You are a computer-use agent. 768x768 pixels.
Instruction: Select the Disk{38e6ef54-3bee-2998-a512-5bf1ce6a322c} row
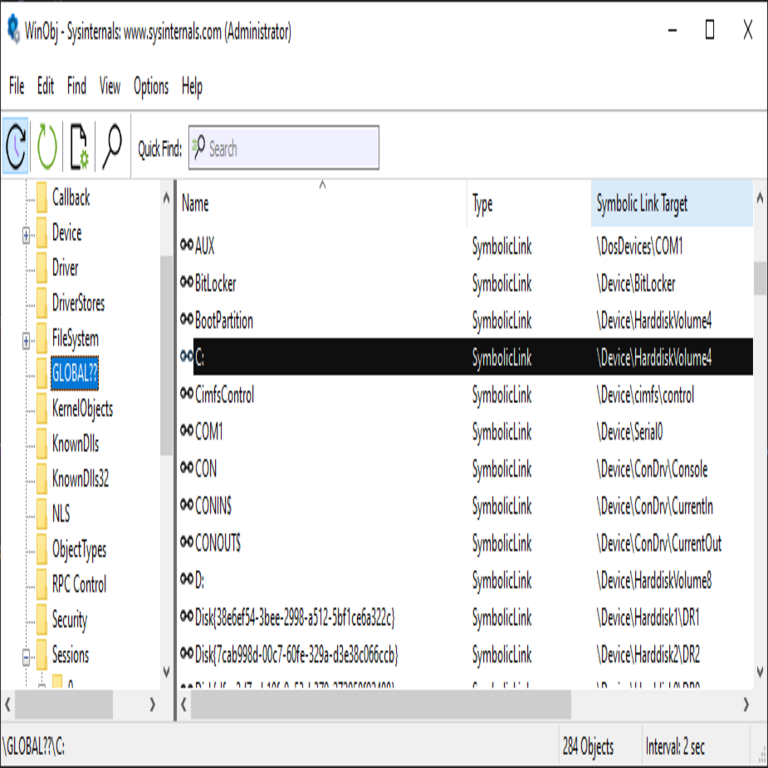point(465,617)
